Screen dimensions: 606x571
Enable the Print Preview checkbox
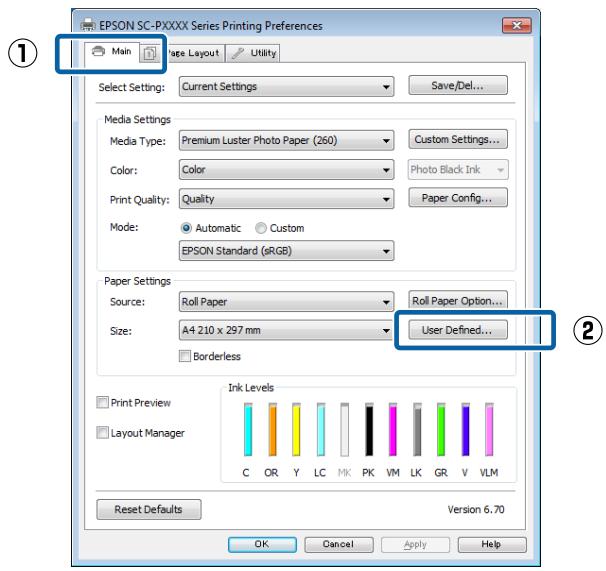pos(102,402)
